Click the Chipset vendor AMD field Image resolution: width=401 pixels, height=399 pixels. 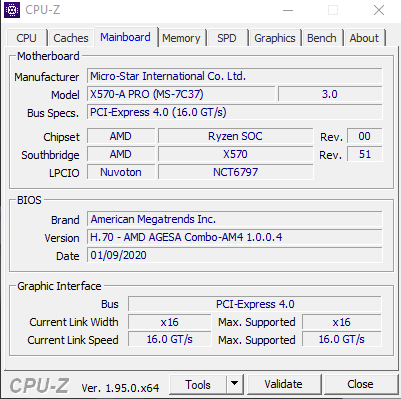(x=121, y=136)
